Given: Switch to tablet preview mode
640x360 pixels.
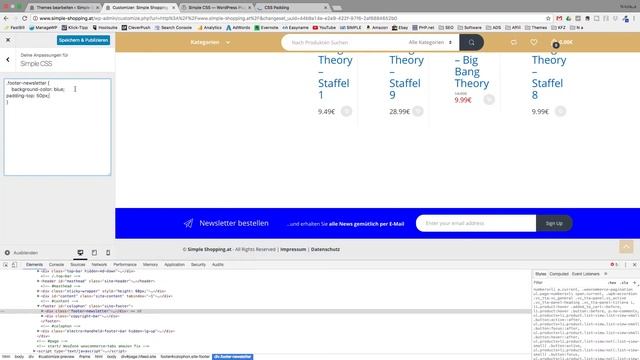Looking at the screenshot, I should (x=94, y=253).
